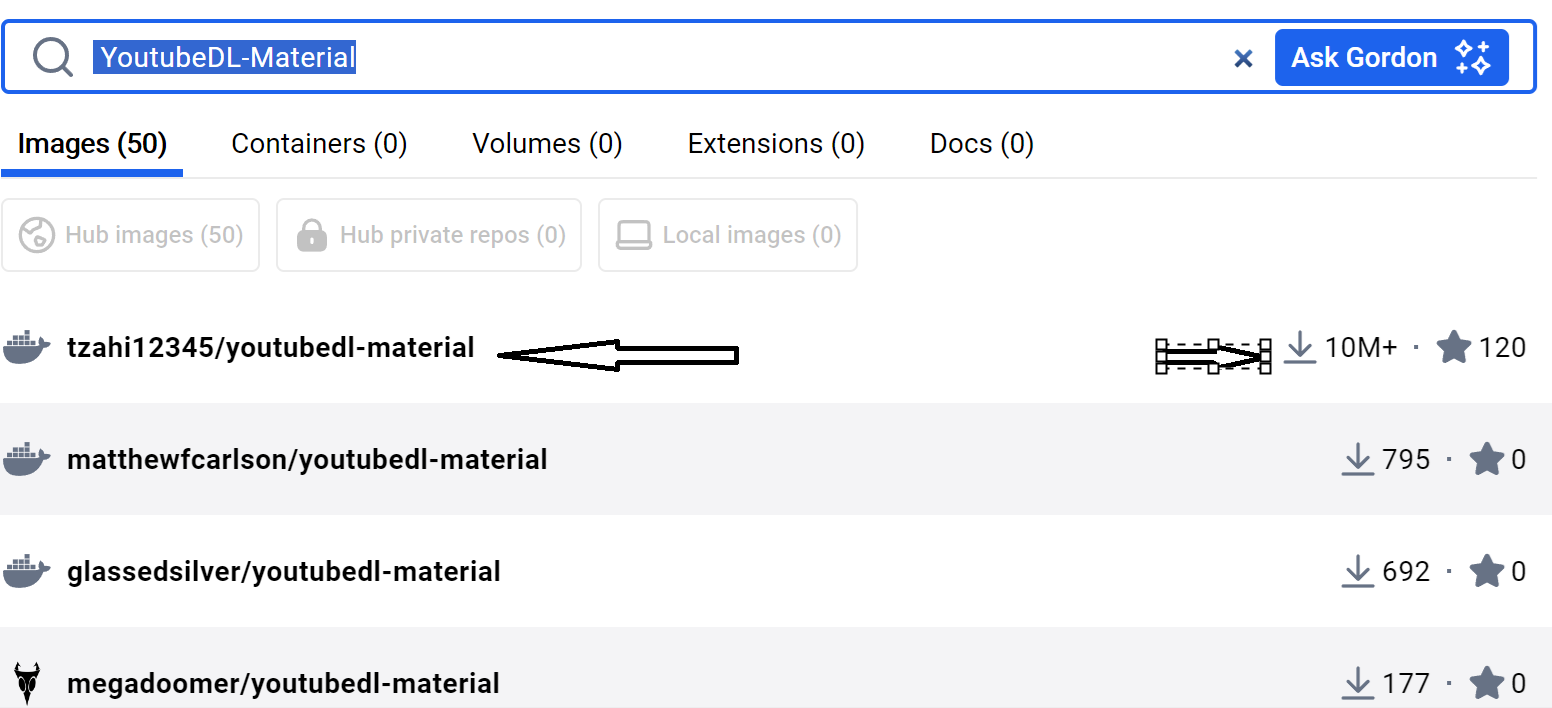Image resolution: width=1552 pixels, height=708 pixels.
Task: Click the download icon next to 177
Action: point(1357,684)
